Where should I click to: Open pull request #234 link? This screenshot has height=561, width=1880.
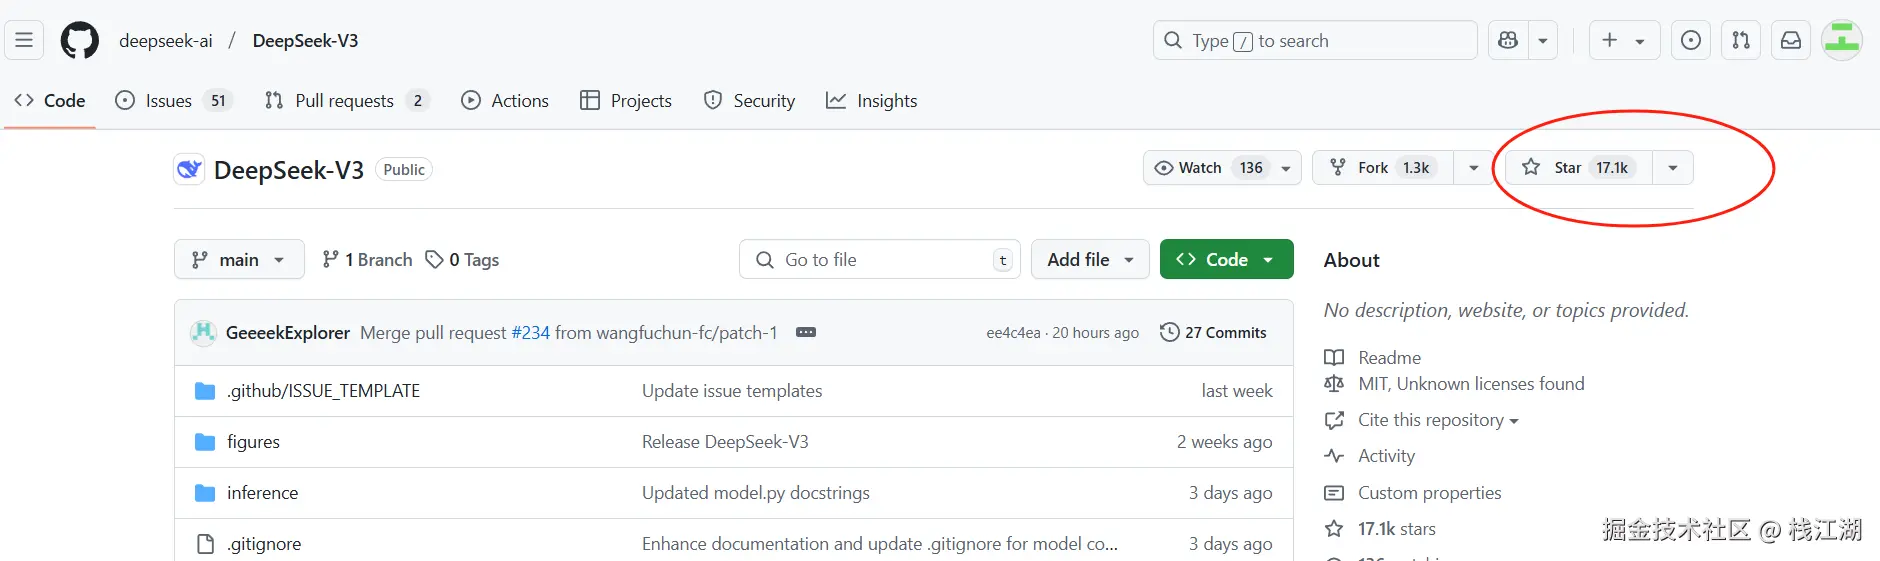530,333
